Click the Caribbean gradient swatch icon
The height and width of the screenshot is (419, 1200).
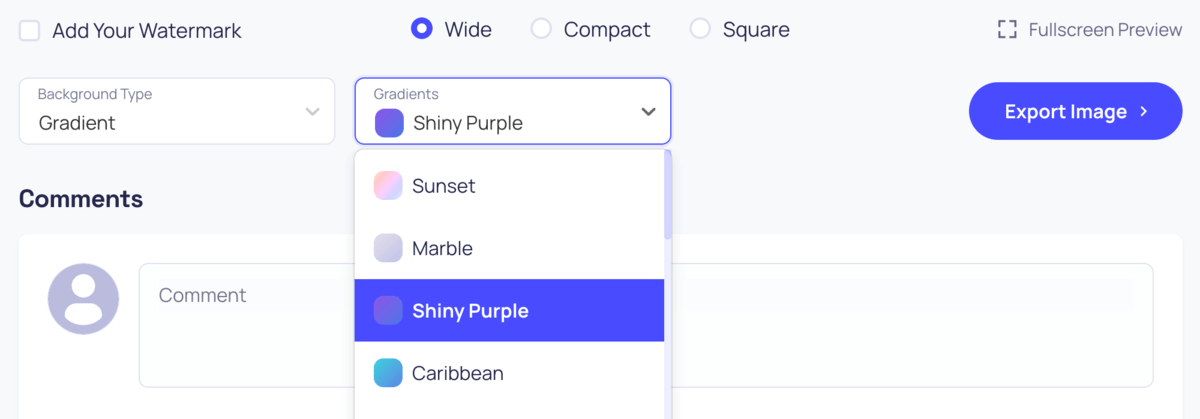click(x=388, y=373)
